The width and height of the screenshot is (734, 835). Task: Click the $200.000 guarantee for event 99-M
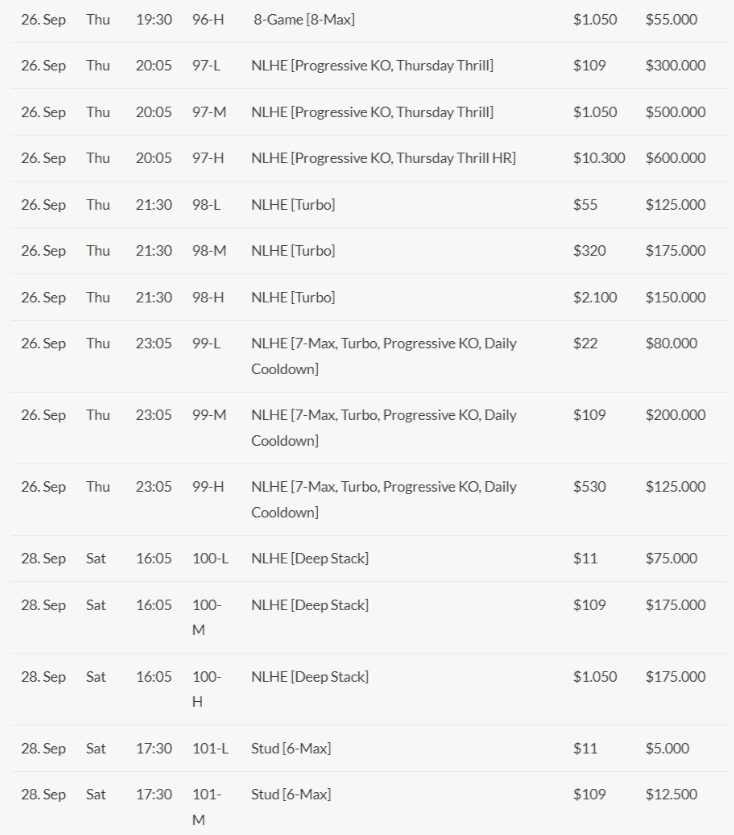(x=675, y=414)
